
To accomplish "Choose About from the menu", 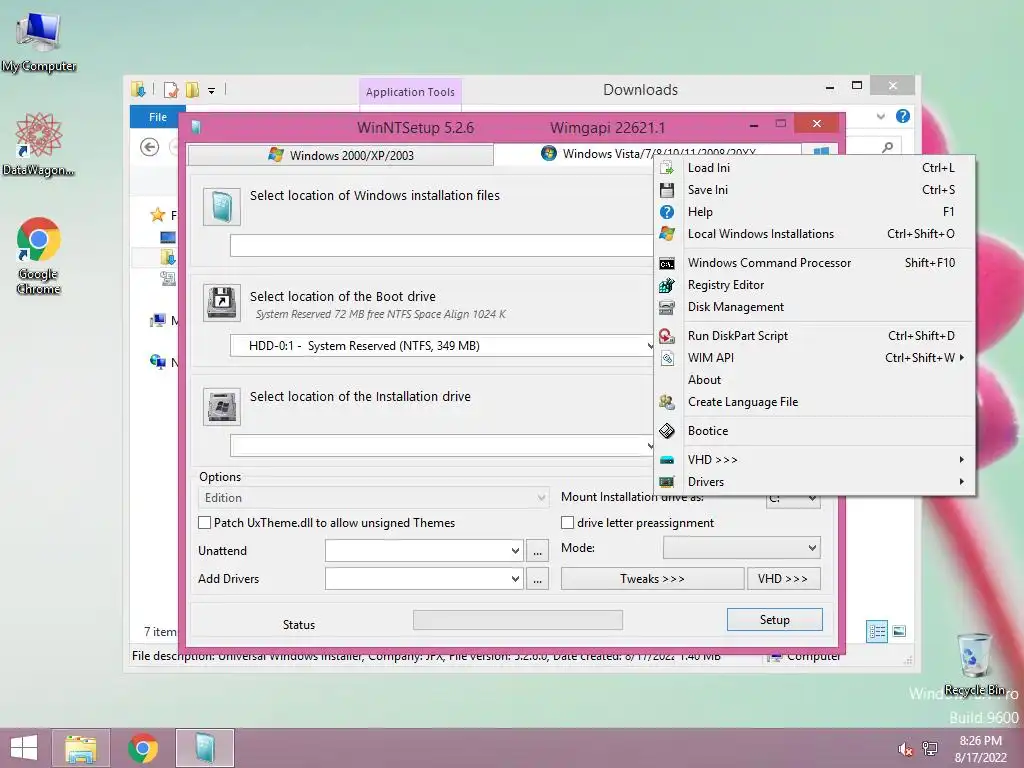I will [704, 380].
